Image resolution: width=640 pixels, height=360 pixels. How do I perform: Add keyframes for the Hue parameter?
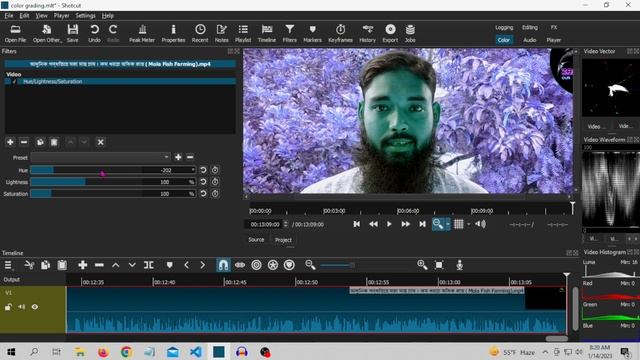click(215, 170)
